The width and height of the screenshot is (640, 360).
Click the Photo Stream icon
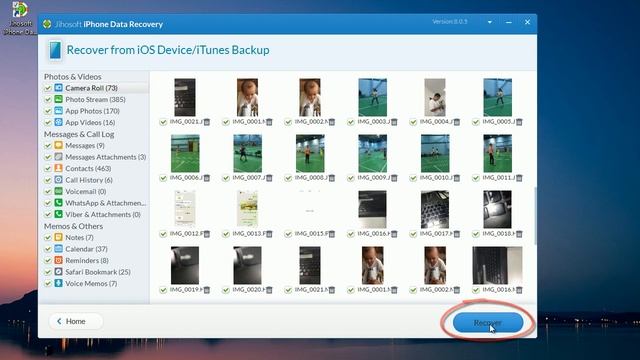tap(58, 99)
